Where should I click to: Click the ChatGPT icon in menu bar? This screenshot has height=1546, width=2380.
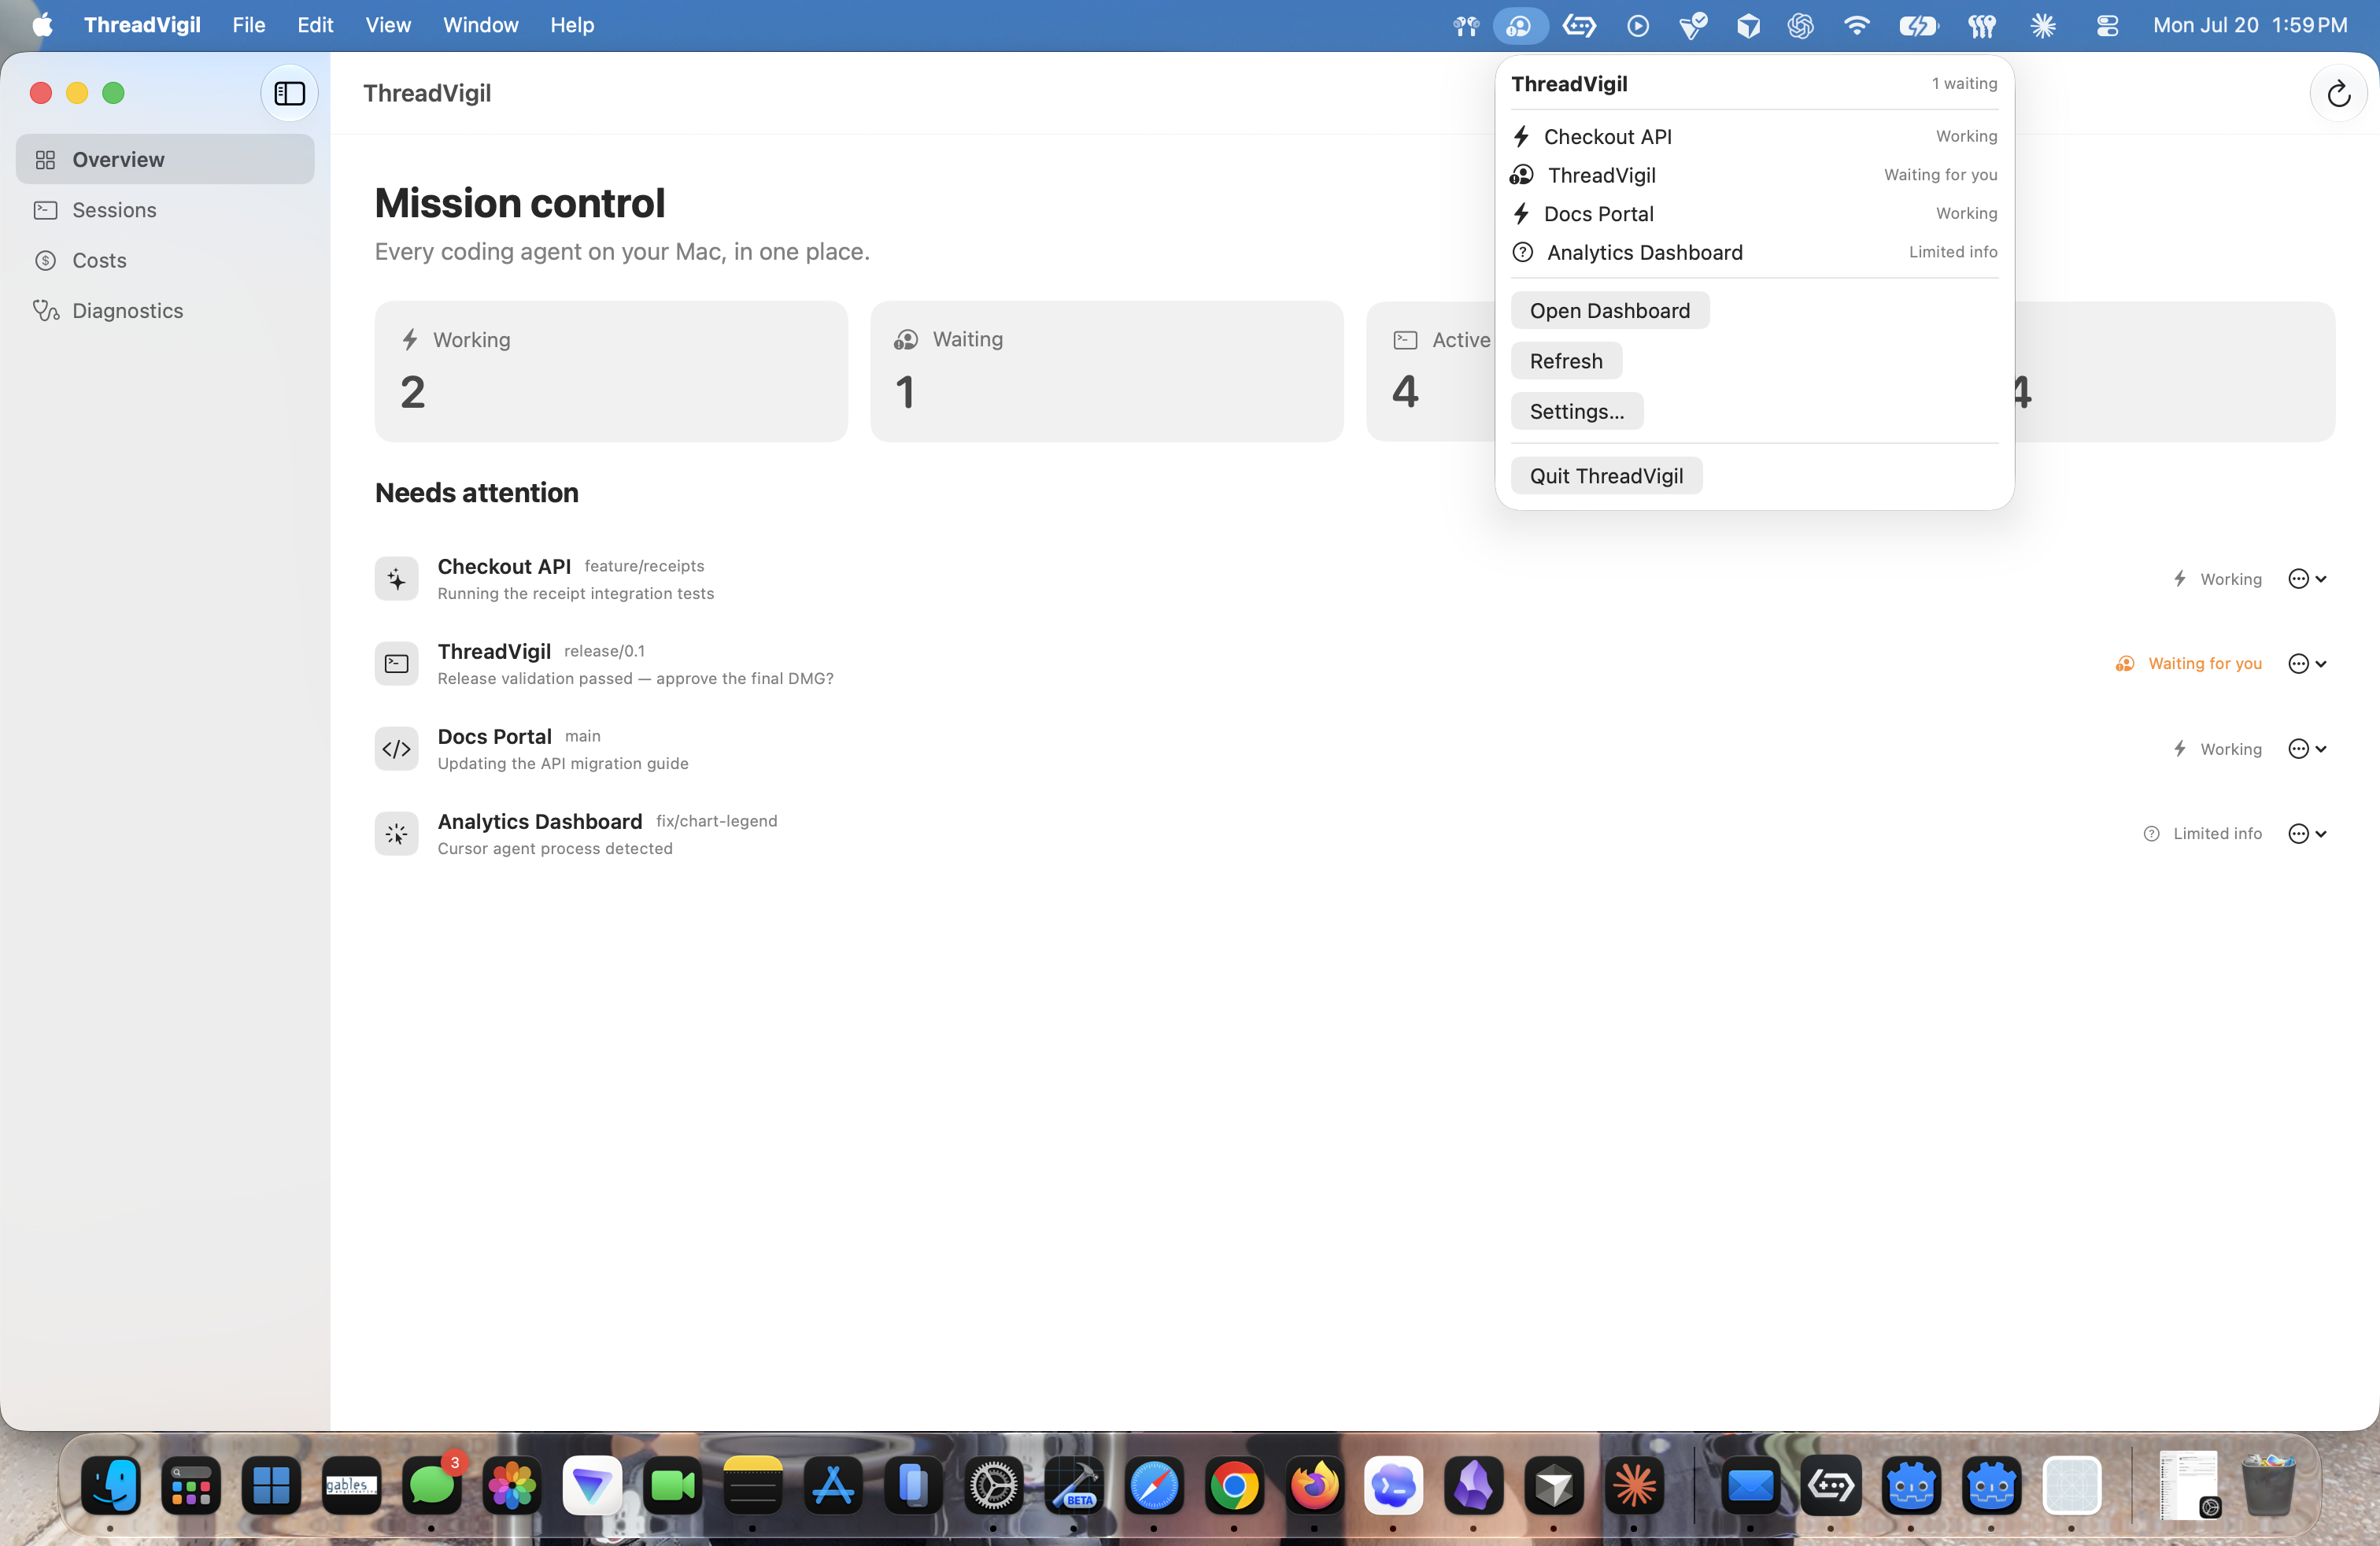[1800, 26]
